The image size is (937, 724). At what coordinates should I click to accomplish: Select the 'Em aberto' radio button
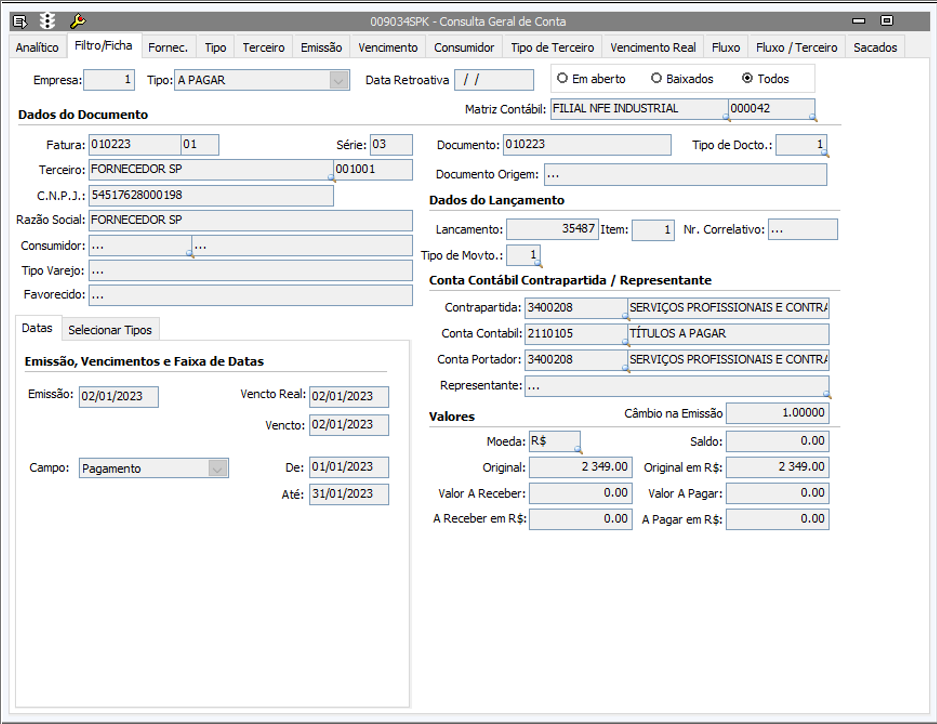point(563,78)
